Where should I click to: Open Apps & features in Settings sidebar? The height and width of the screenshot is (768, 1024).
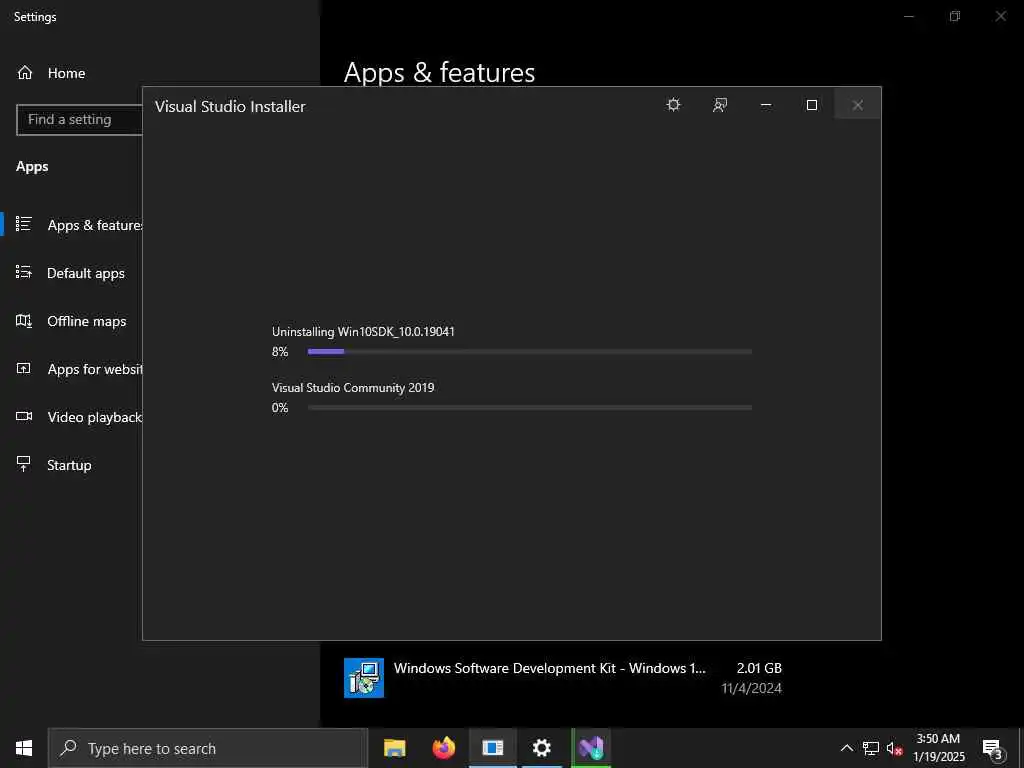coord(71,225)
